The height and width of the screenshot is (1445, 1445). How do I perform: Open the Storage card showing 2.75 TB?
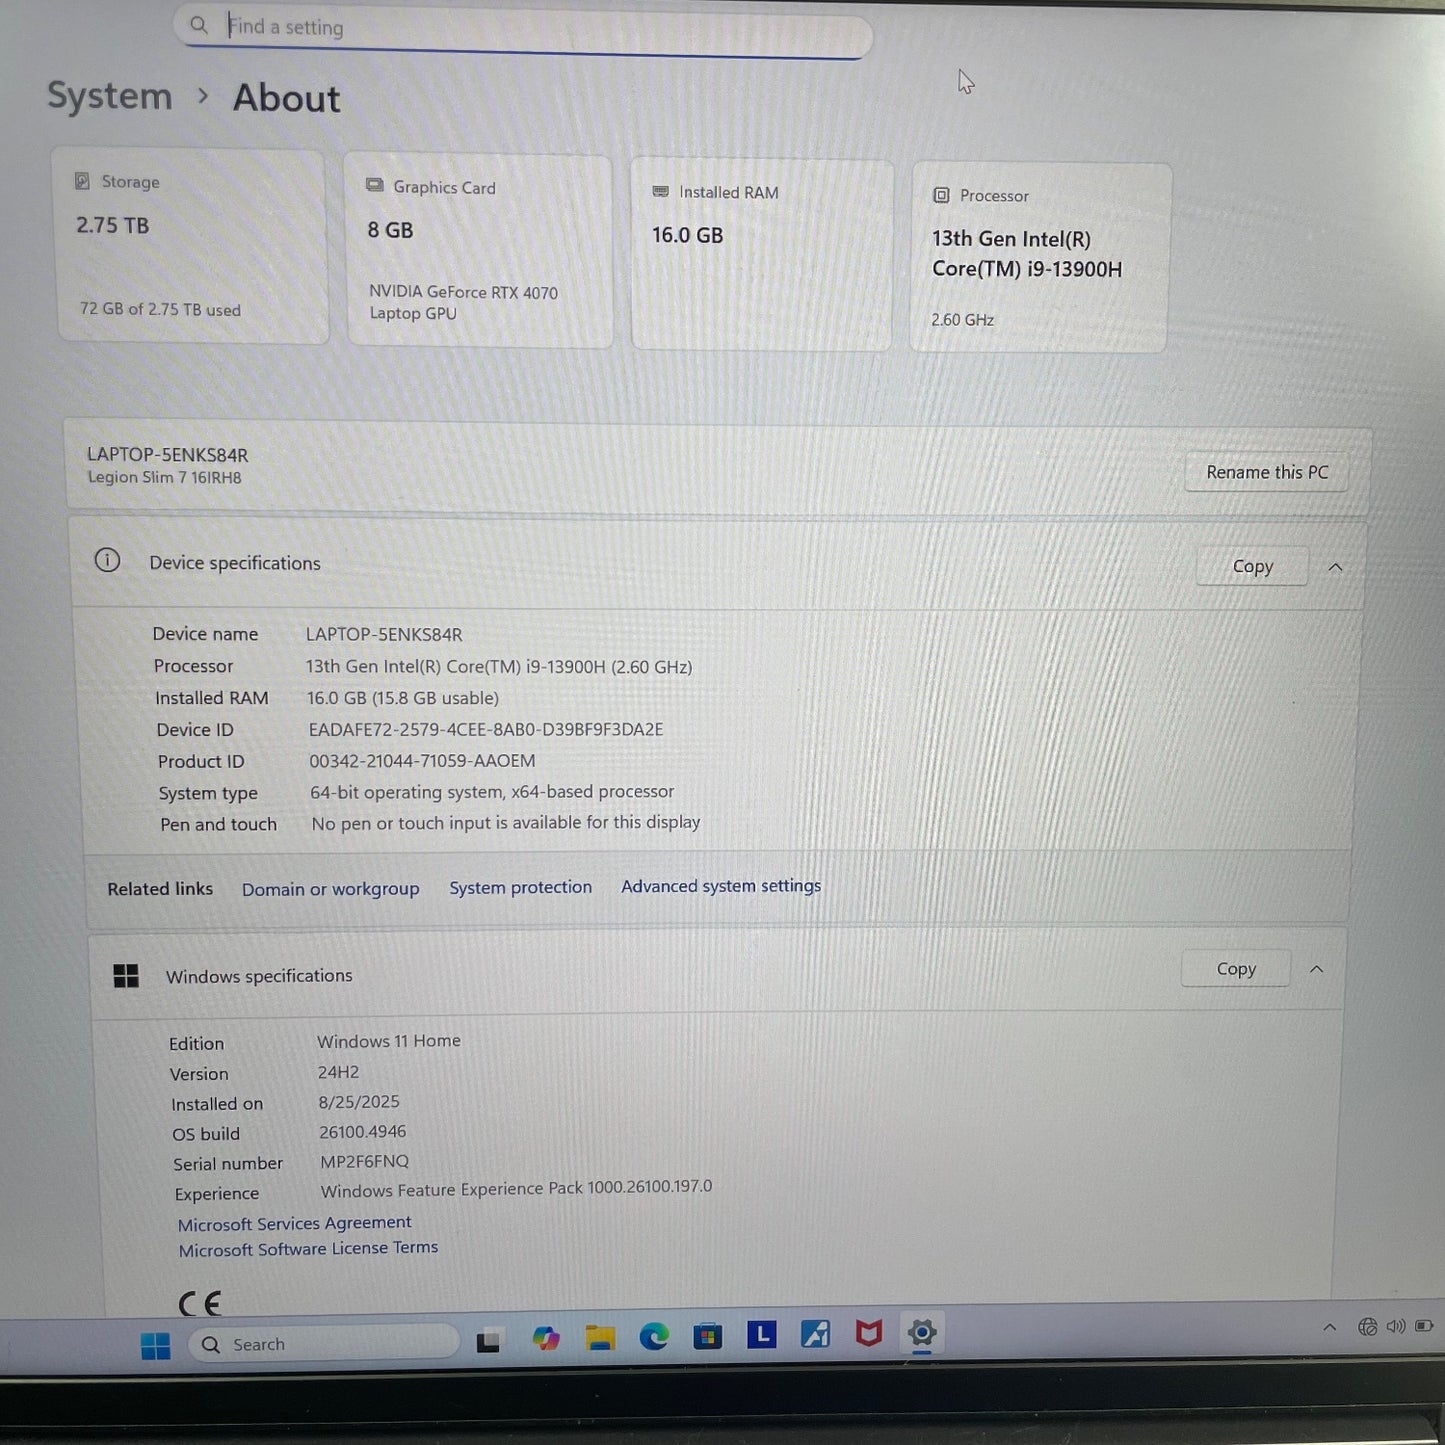(x=192, y=246)
